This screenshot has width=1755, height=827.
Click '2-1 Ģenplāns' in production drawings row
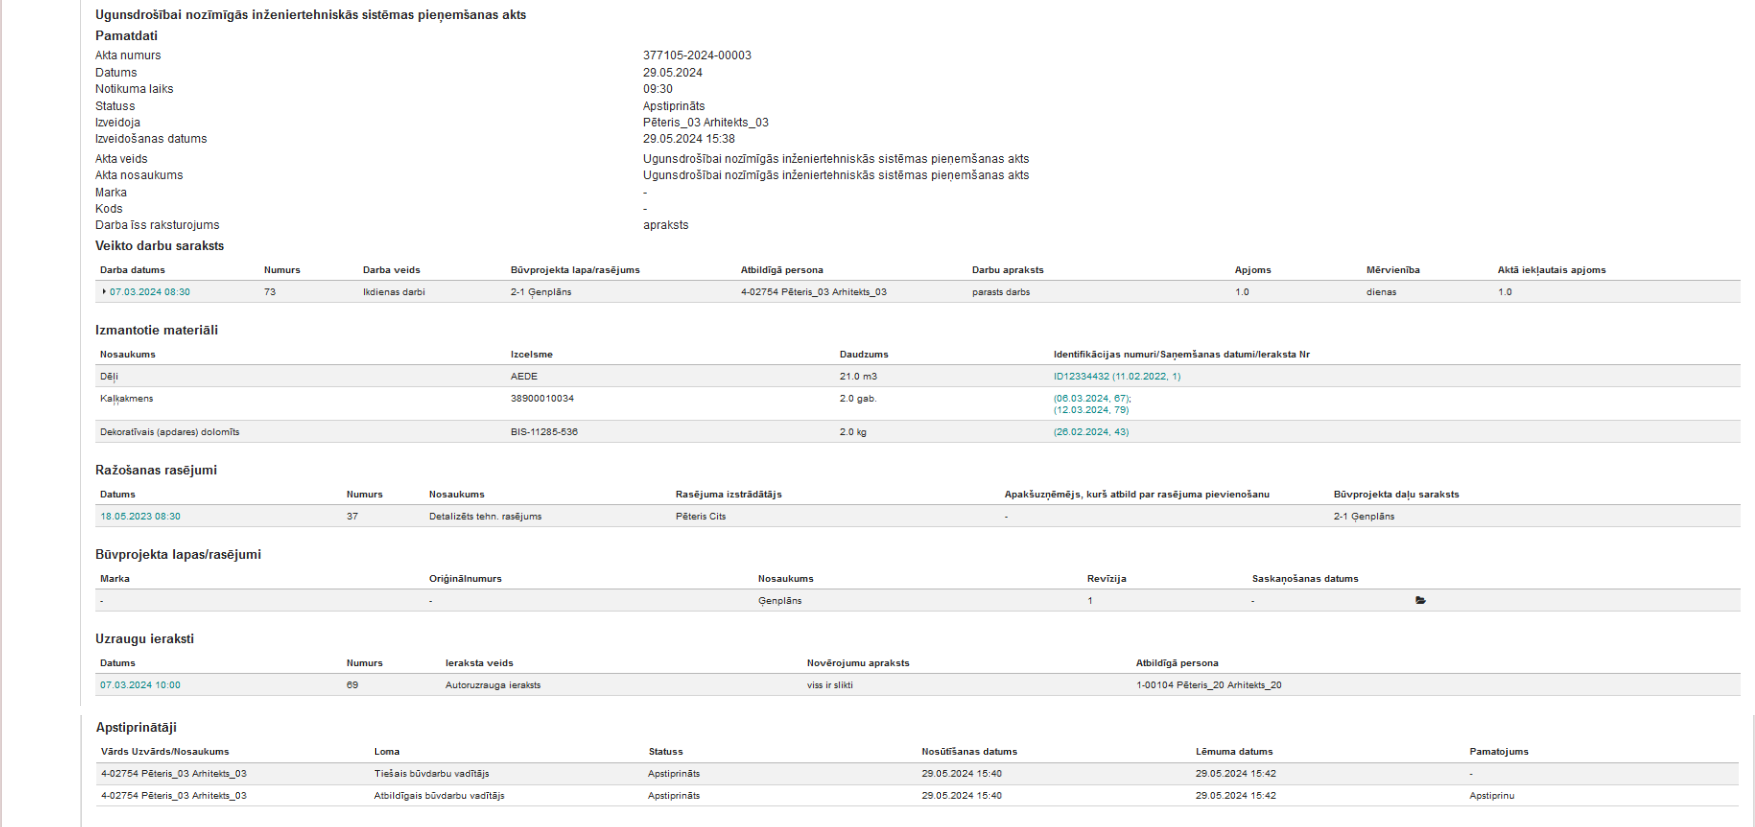coord(1364,517)
